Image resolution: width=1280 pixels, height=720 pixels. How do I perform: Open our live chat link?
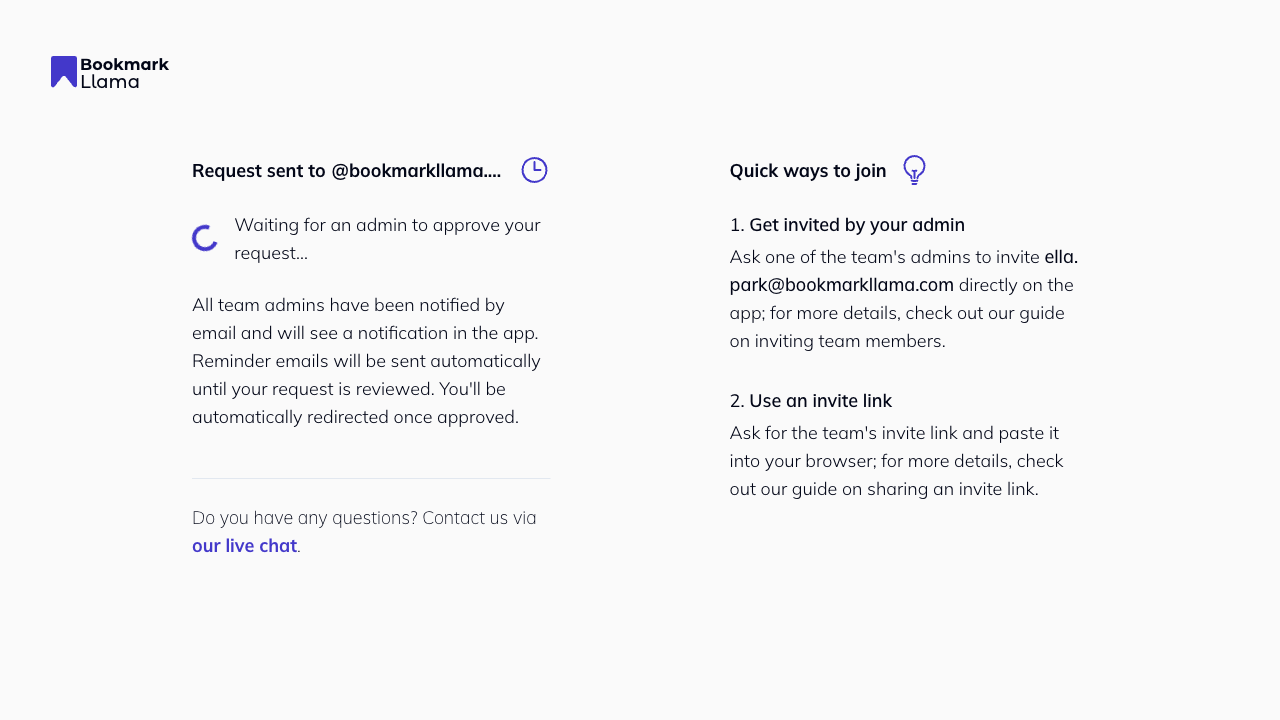[x=244, y=546]
